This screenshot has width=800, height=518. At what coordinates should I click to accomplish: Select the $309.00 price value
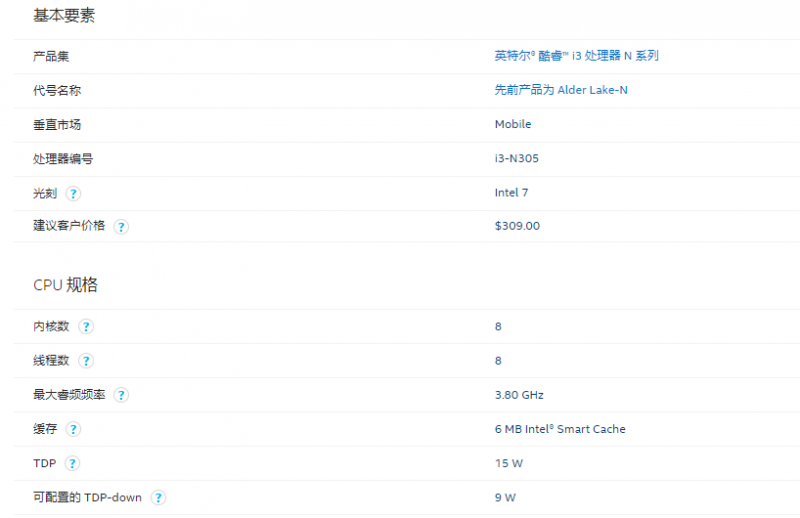tap(517, 226)
